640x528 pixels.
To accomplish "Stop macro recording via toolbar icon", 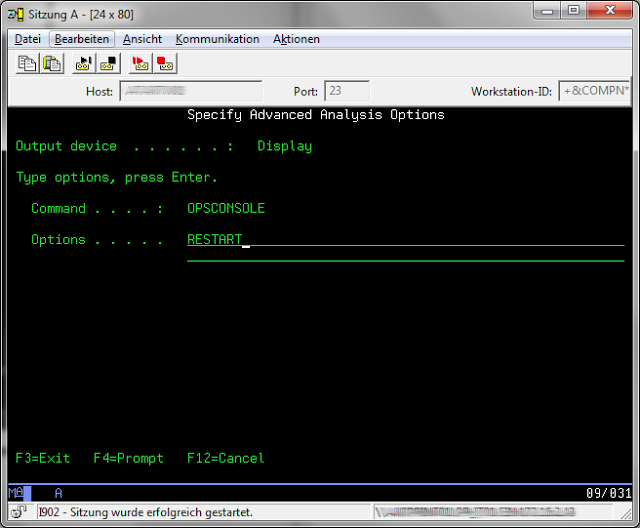I will (x=108, y=63).
